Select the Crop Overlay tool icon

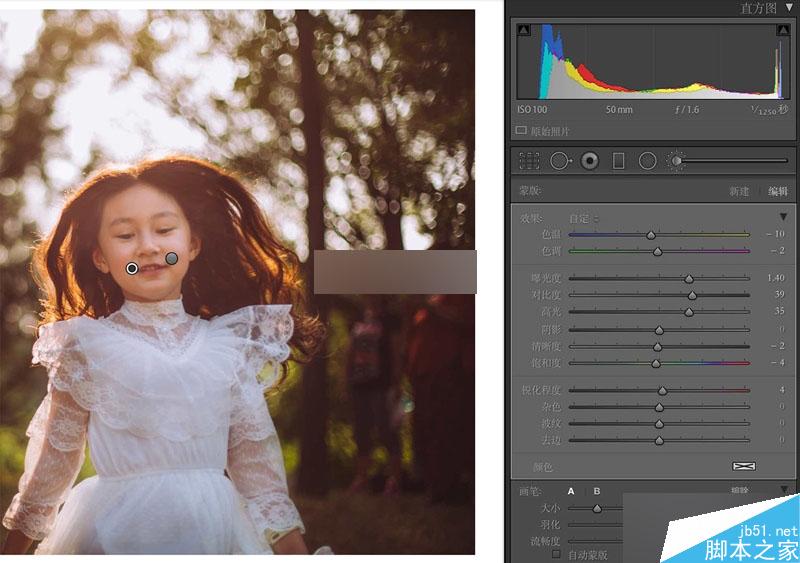pyautogui.click(x=529, y=161)
